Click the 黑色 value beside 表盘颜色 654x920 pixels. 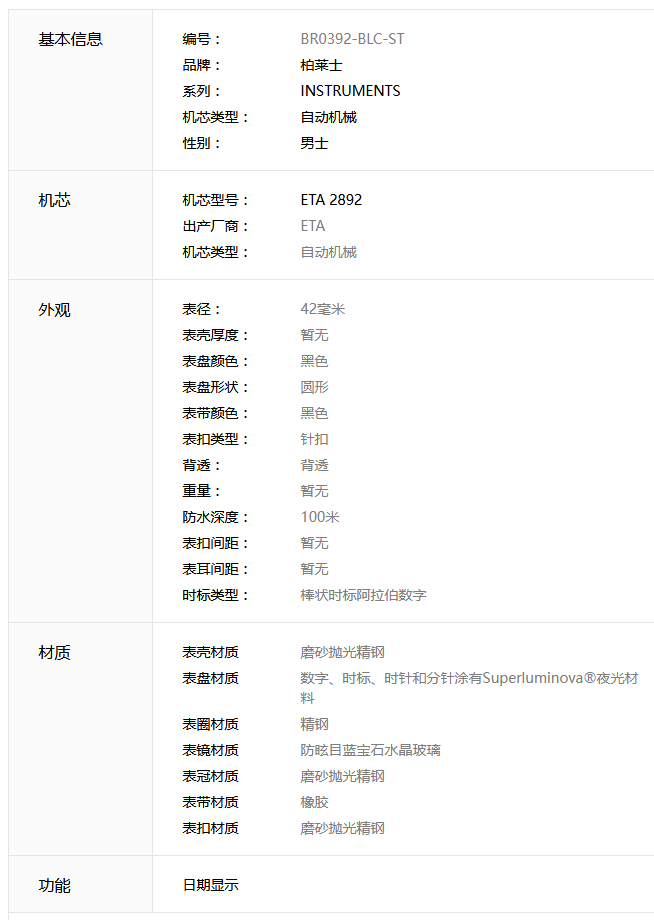pyautogui.click(x=314, y=361)
